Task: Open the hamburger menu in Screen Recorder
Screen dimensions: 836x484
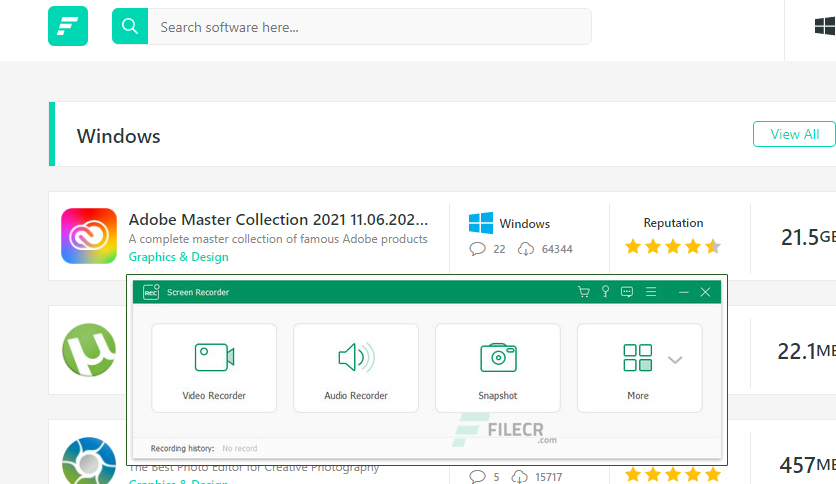Action: click(x=651, y=292)
